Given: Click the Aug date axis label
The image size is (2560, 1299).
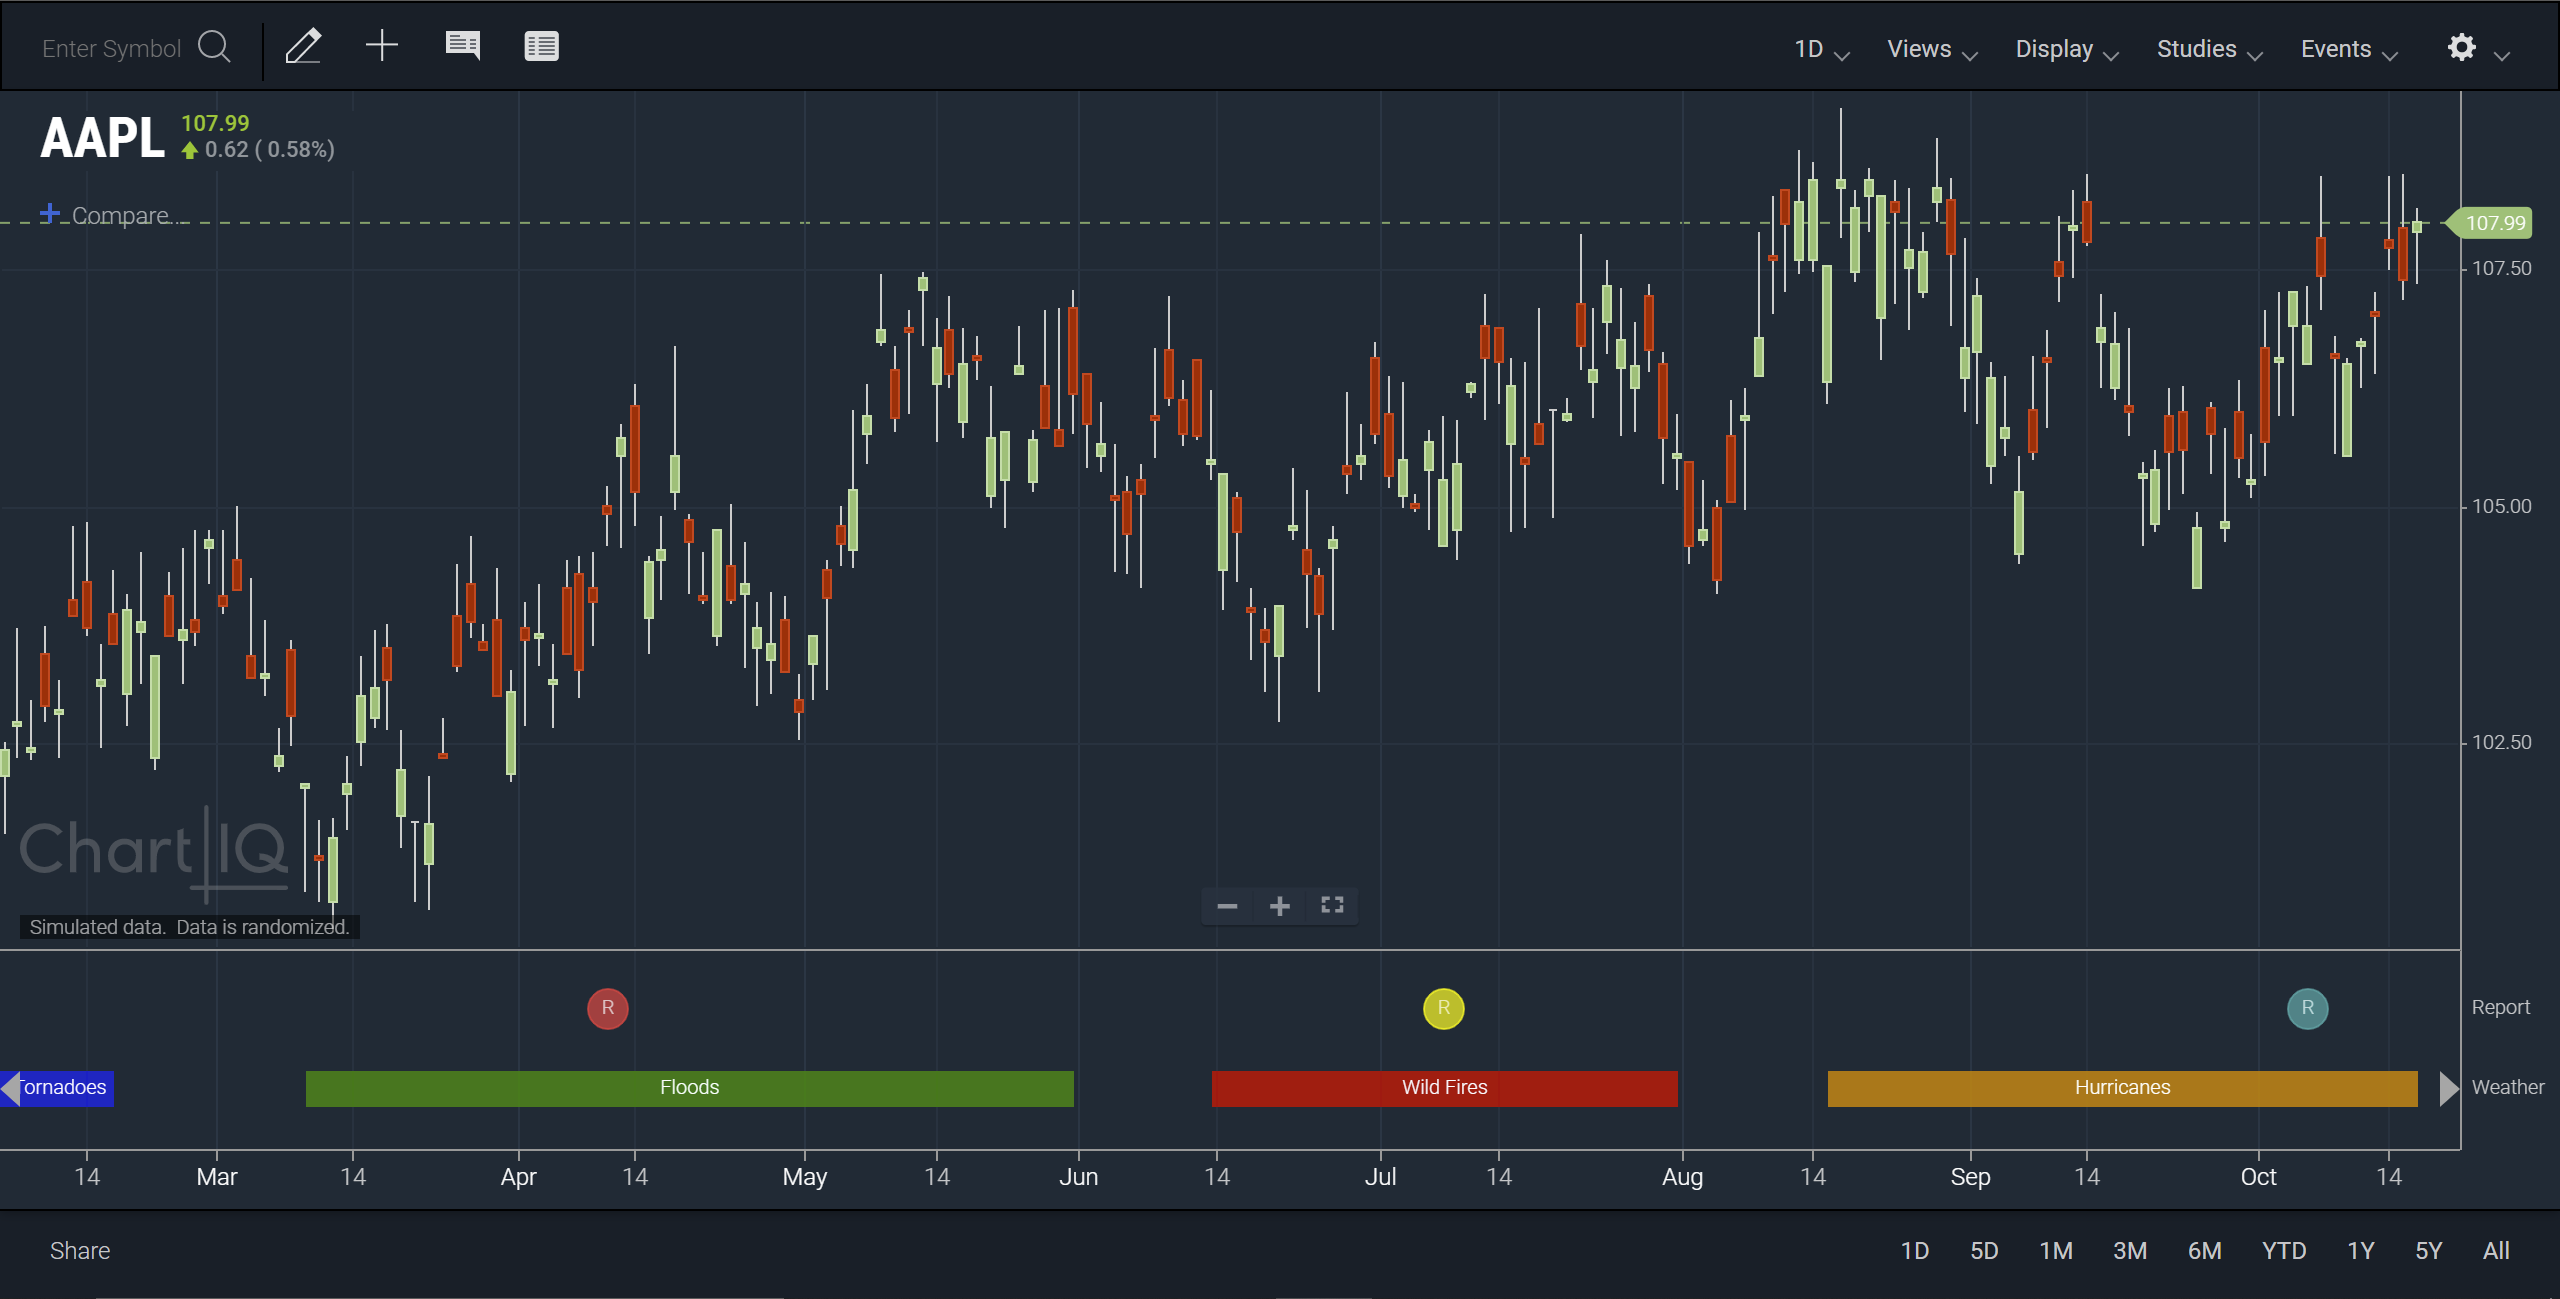Looking at the screenshot, I should coord(1682,1177).
